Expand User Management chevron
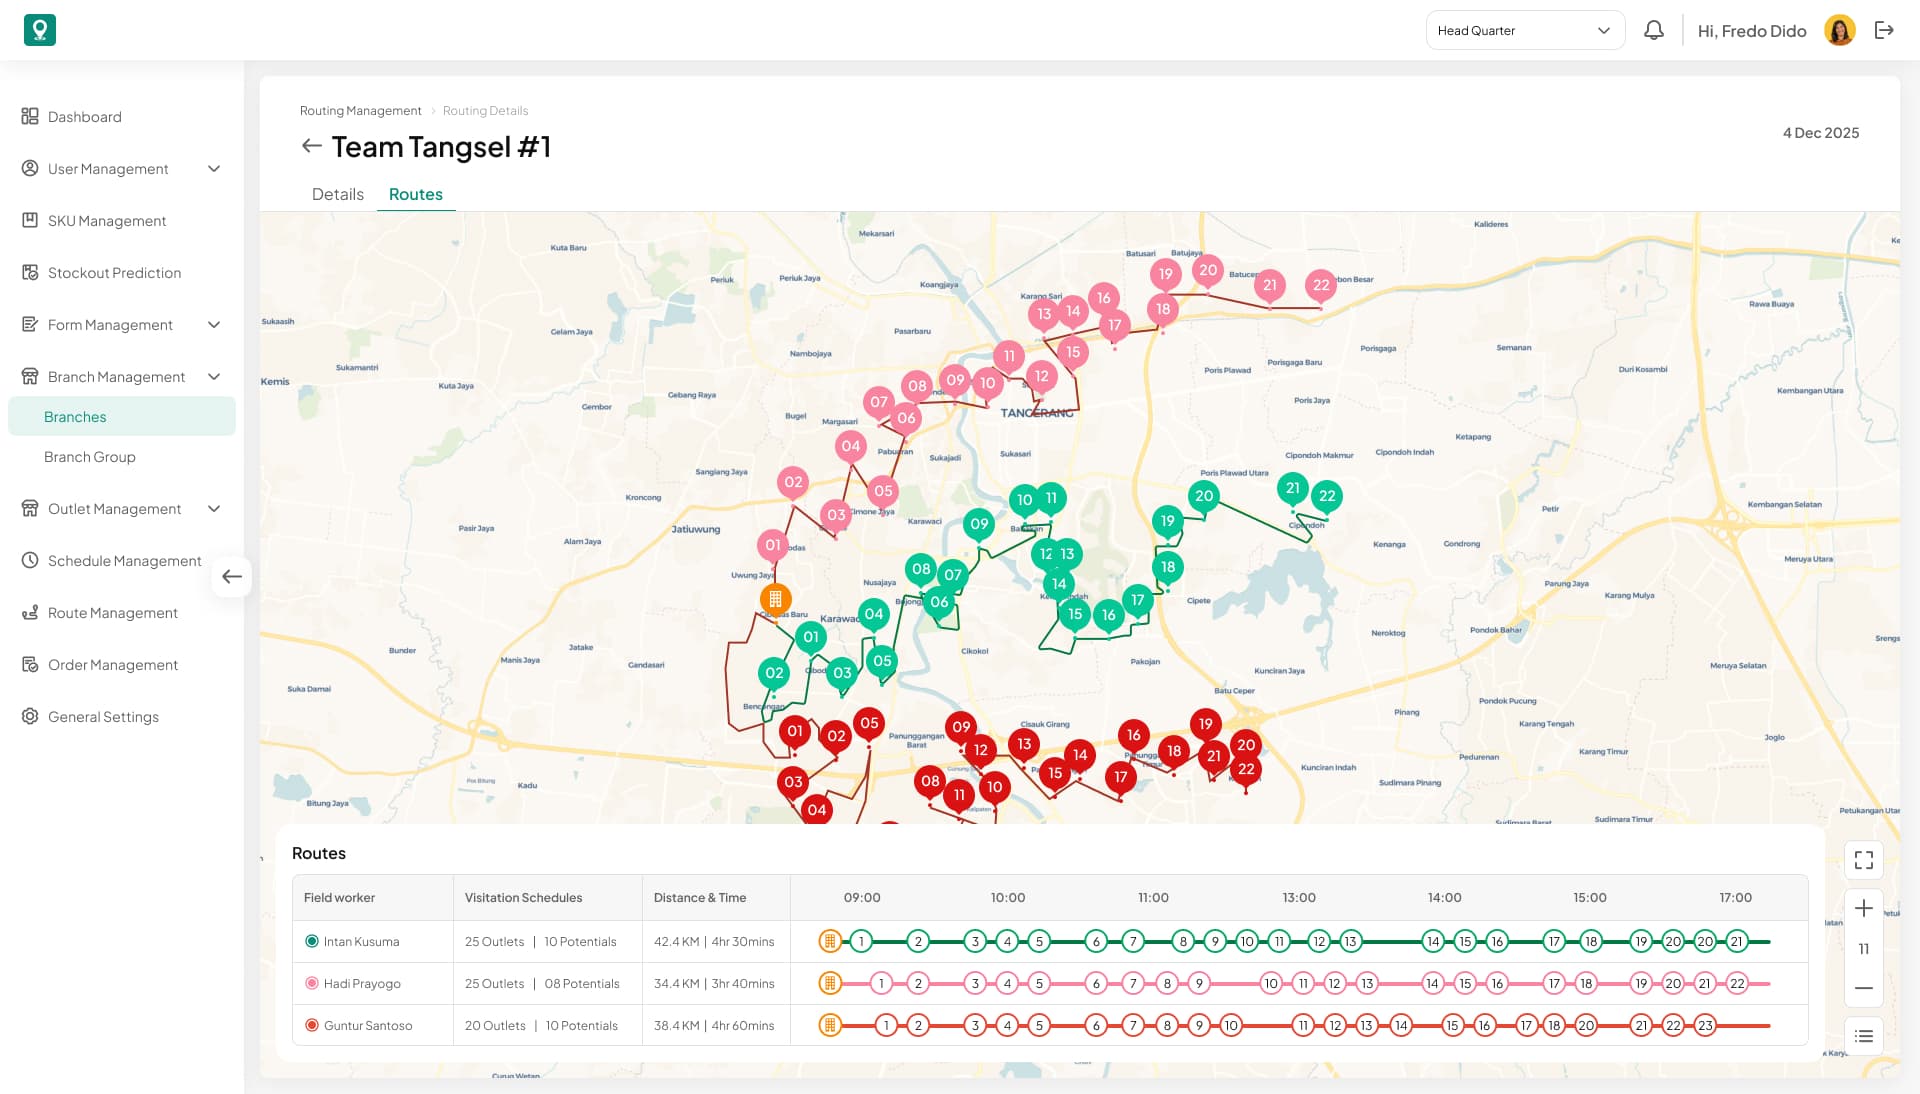This screenshot has height=1094, width=1920. point(214,168)
